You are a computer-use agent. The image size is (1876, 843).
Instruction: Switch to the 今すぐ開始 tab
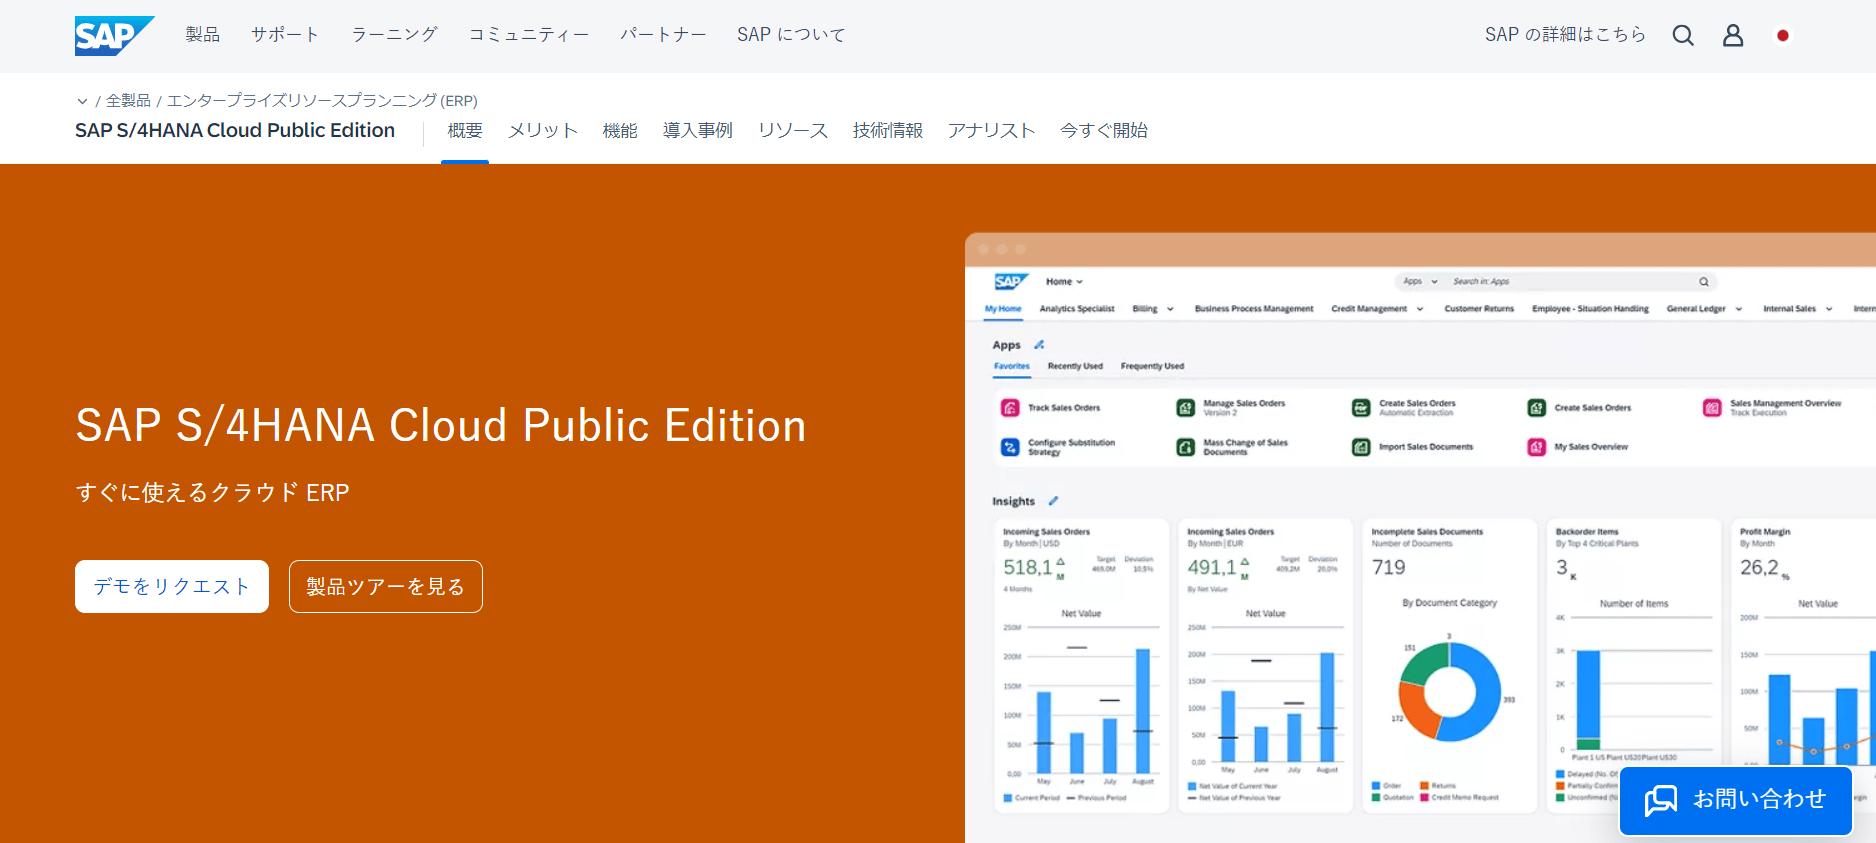1104,131
